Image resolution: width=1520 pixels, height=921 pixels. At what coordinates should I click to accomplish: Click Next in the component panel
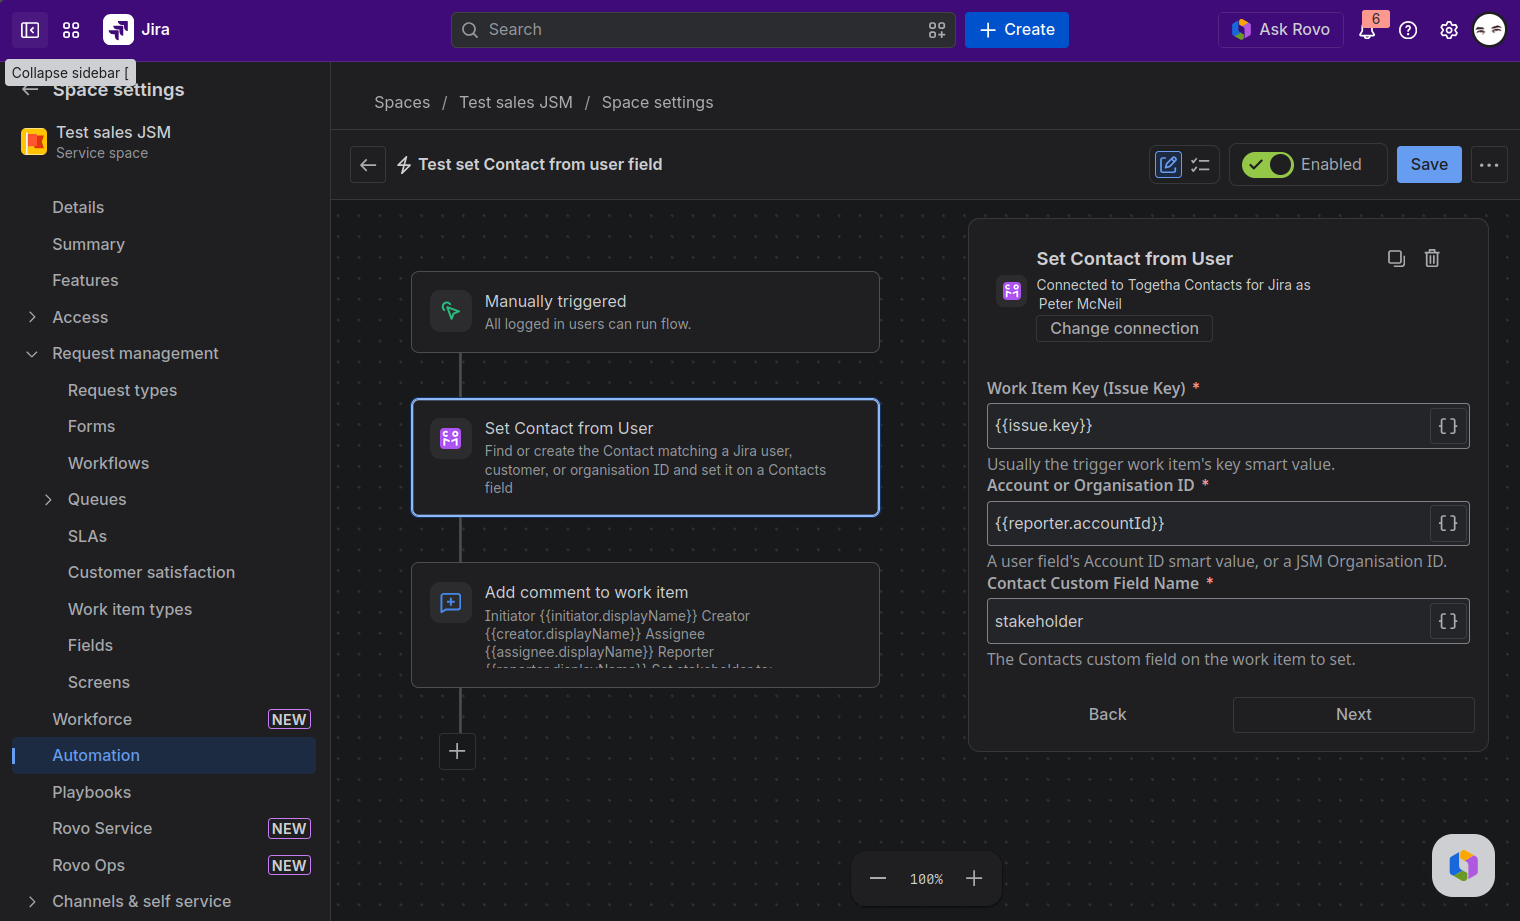pos(1353,715)
